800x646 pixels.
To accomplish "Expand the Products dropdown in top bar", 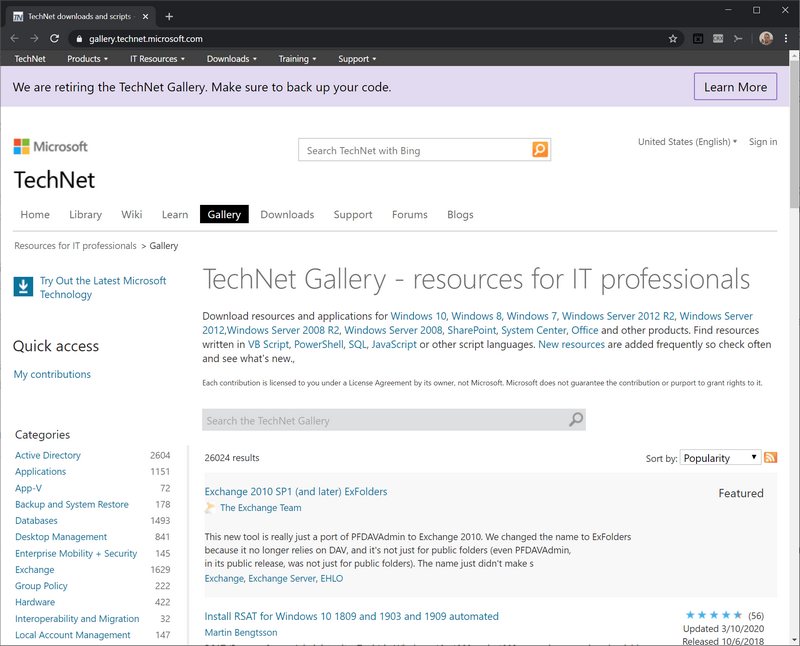I will click(x=87, y=59).
